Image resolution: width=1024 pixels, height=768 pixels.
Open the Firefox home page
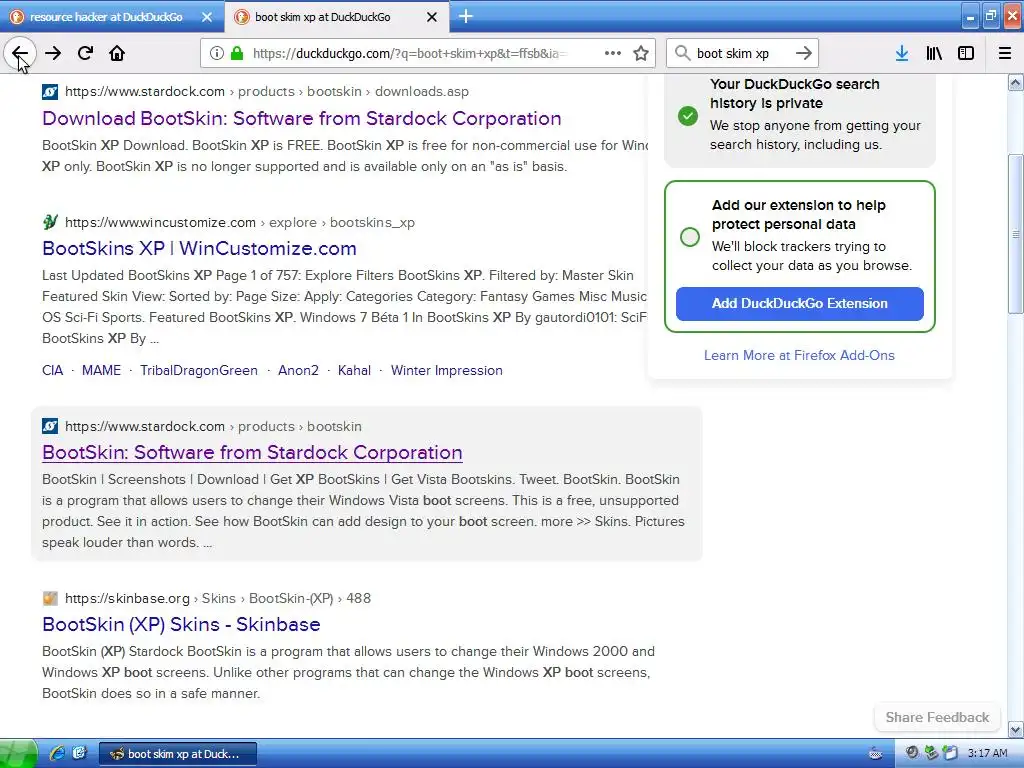pos(117,53)
